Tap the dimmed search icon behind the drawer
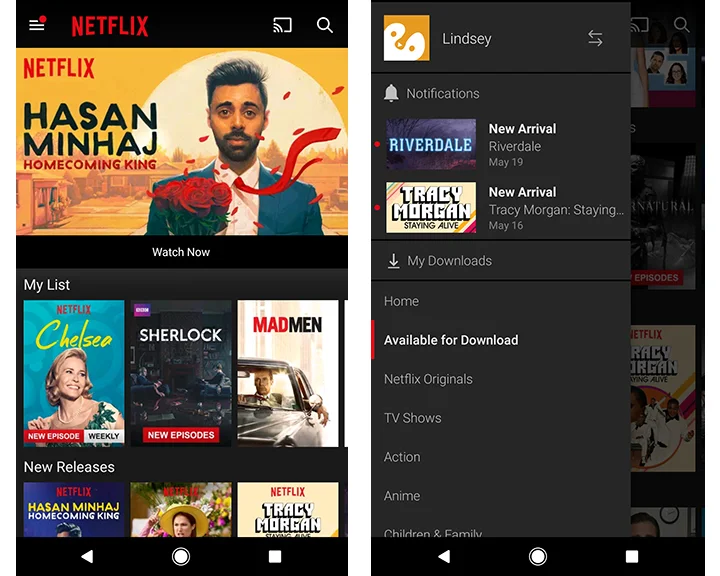Viewport: 720px width, 576px height. 681,25
